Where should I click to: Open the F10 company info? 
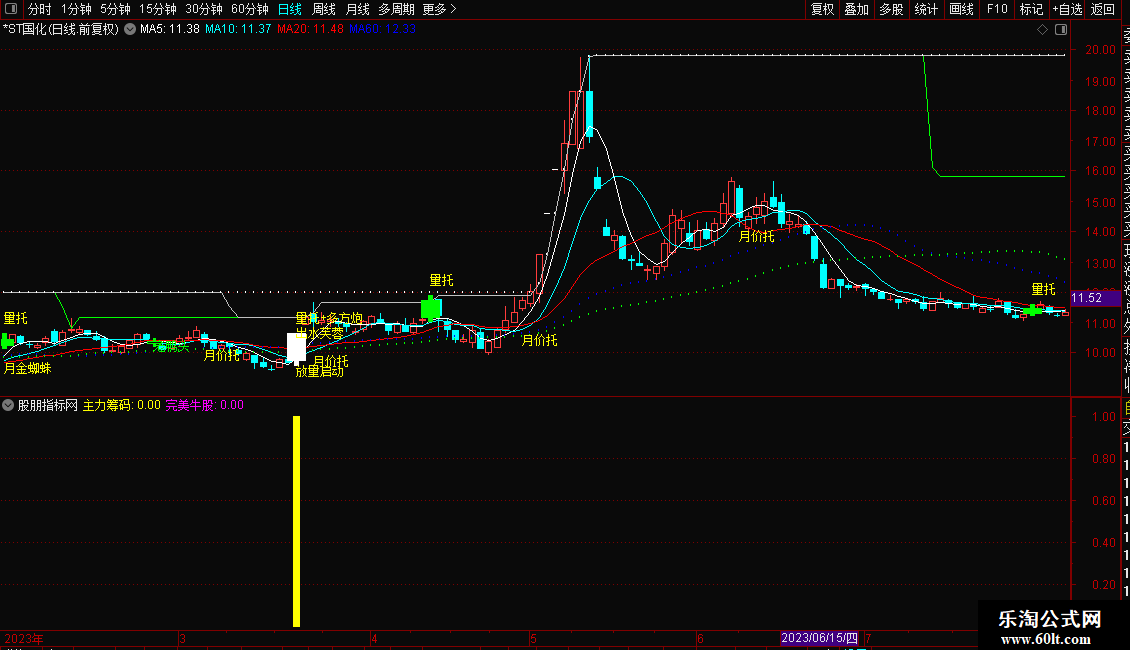pyautogui.click(x=997, y=9)
